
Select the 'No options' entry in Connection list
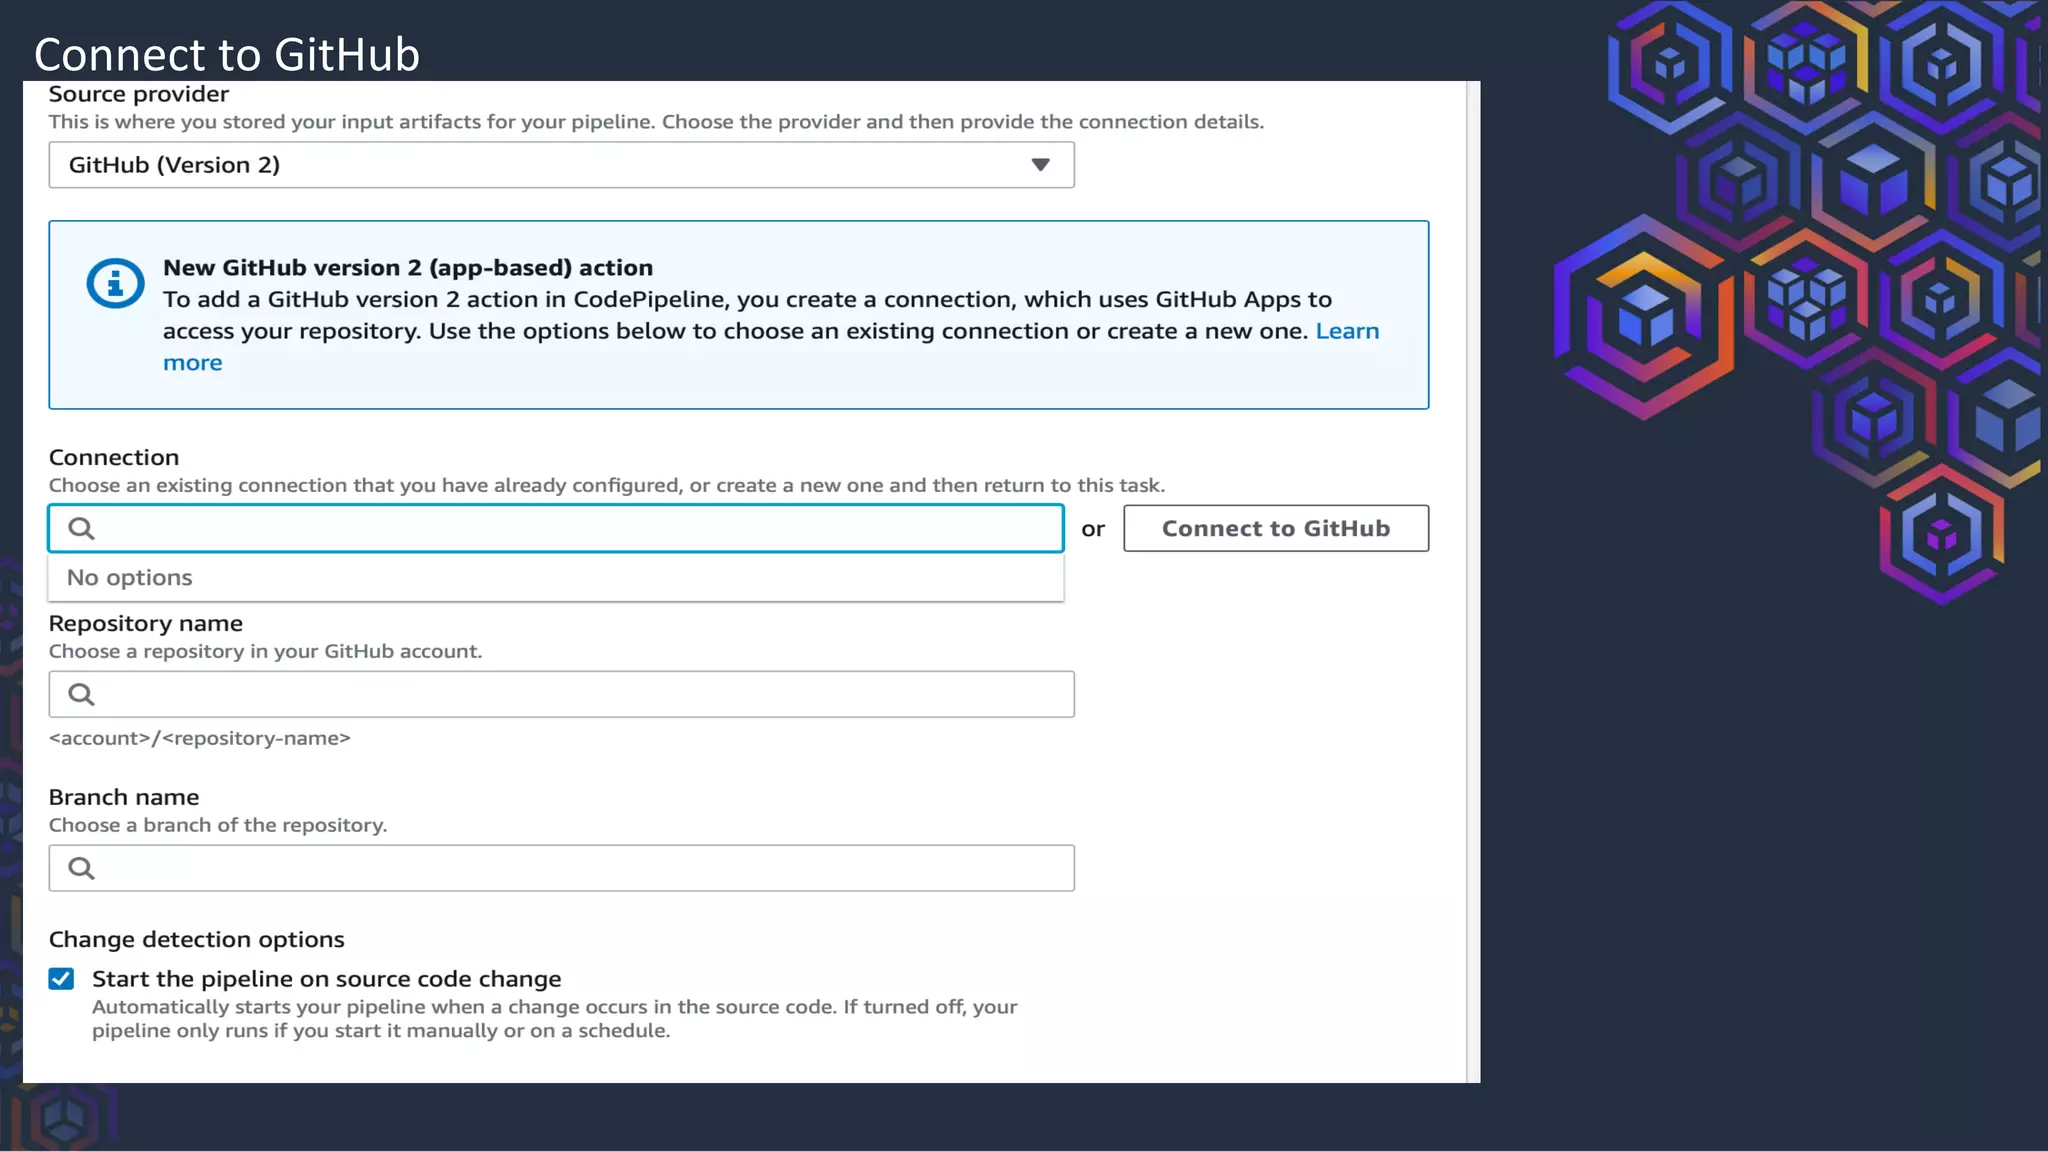(556, 577)
